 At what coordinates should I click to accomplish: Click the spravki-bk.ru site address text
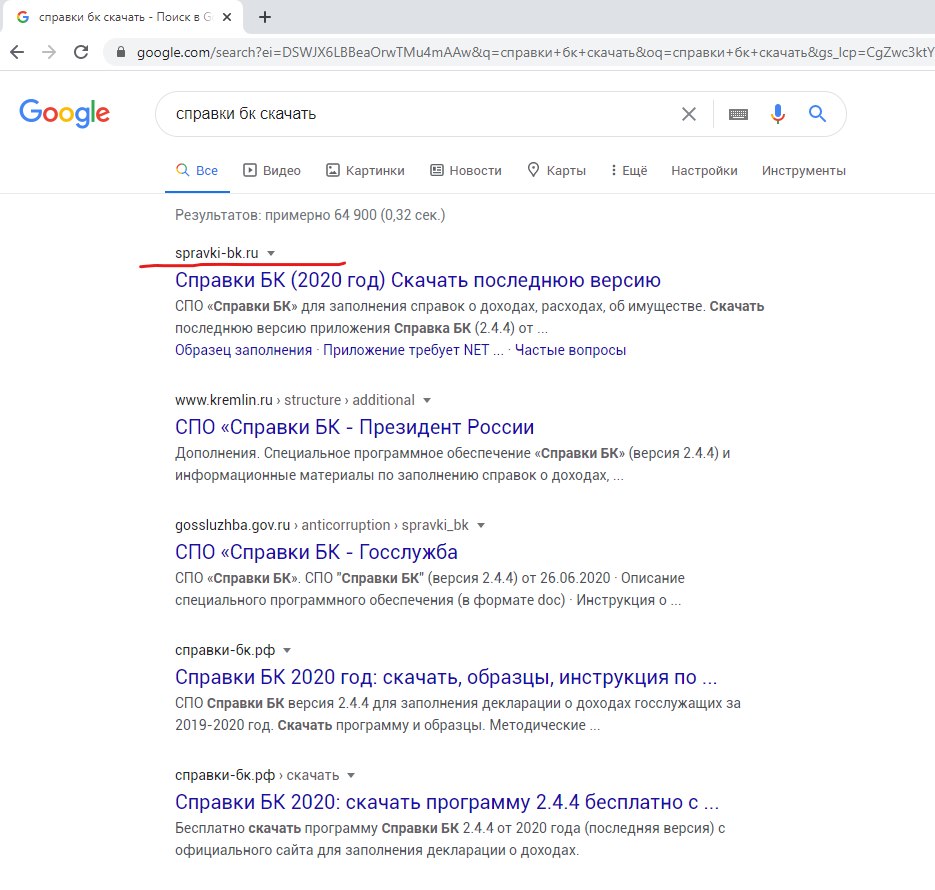coord(216,253)
